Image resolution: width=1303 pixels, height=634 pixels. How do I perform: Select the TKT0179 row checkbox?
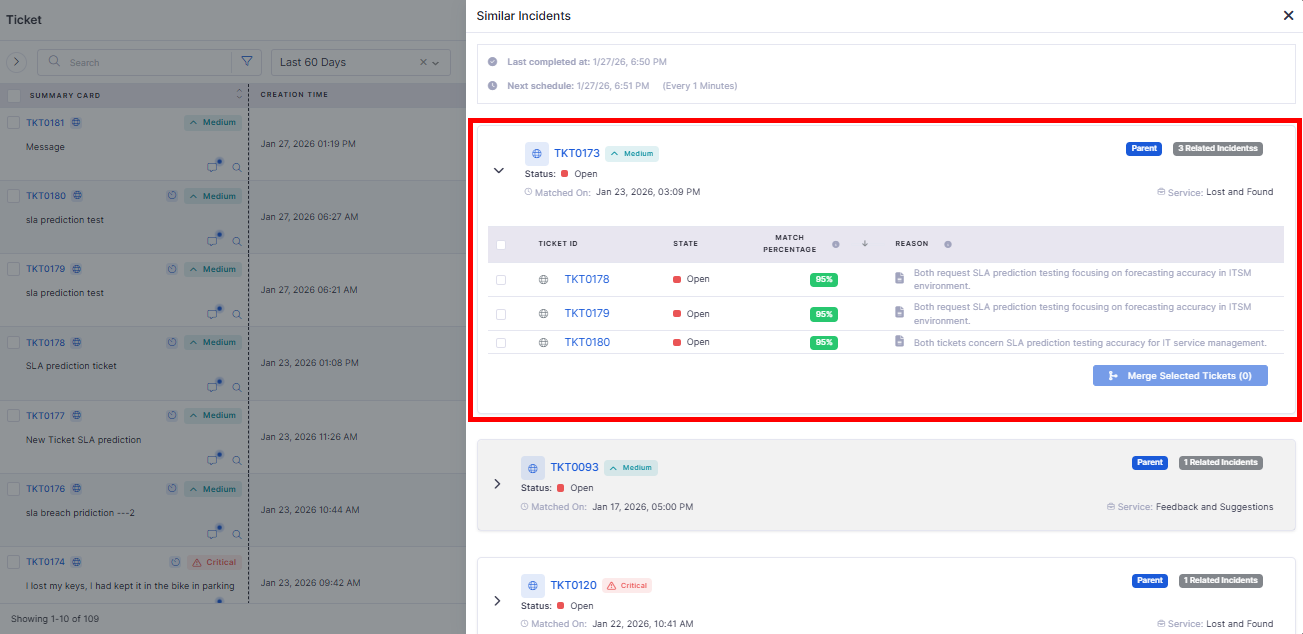point(501,314)
